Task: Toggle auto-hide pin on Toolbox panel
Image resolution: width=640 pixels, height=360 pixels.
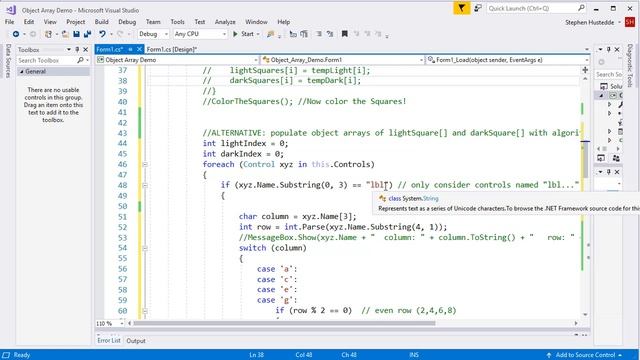Action: (x=77, y=49)
